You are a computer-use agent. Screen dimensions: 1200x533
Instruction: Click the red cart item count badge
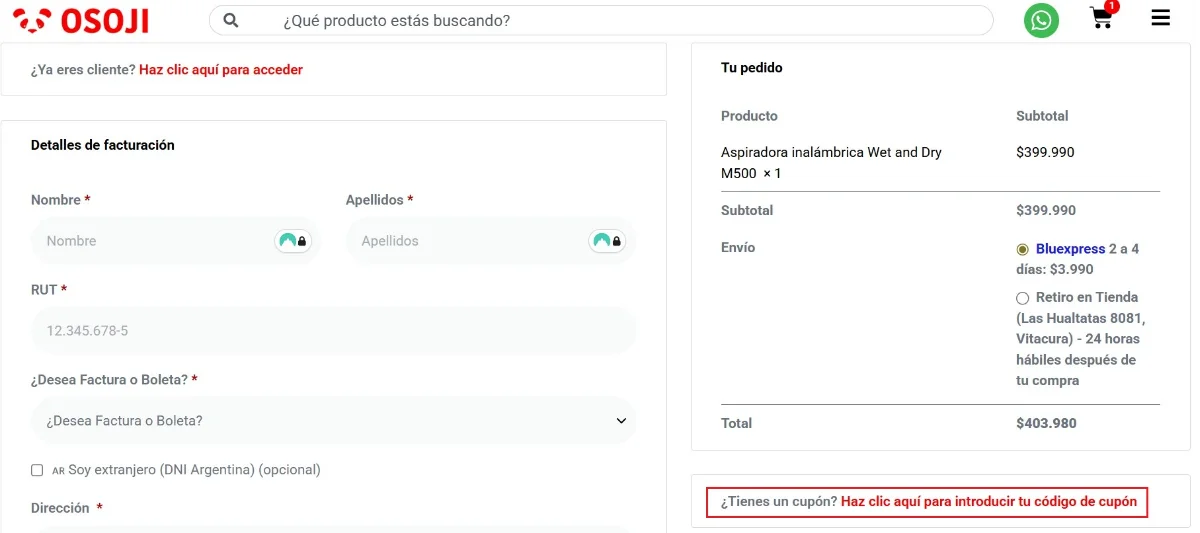tap(1112, 6)
